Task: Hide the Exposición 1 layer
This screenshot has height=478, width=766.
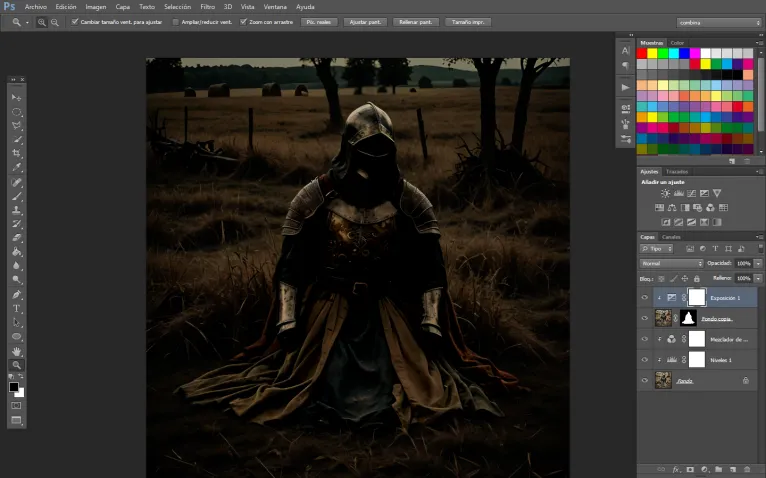Action: (x=644, y=298)
